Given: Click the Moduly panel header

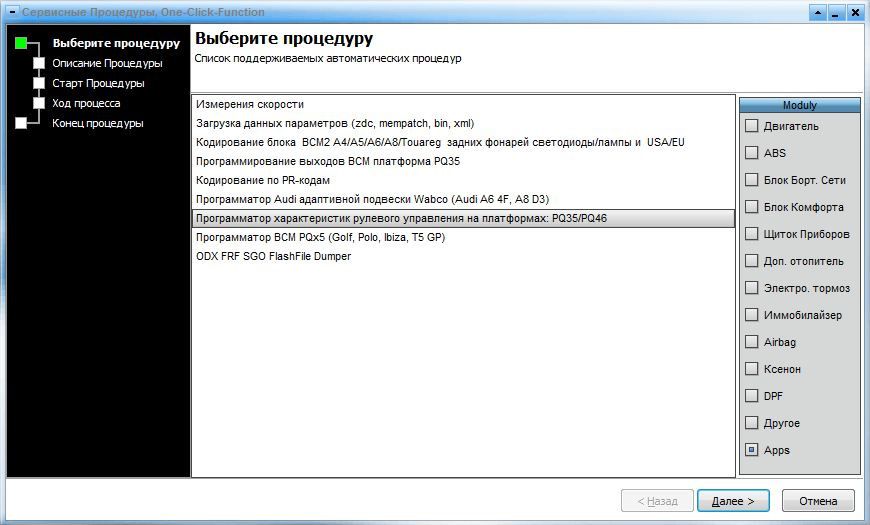Looking at the screenshot, I should (x=800, y=105).
